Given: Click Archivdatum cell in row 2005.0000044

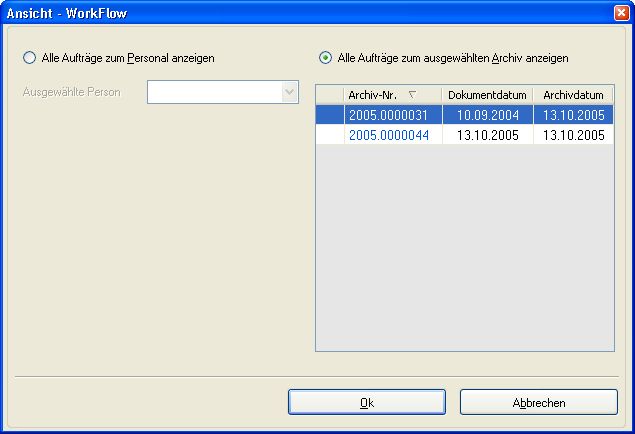Looking at the screenshot, I should 573,135.
